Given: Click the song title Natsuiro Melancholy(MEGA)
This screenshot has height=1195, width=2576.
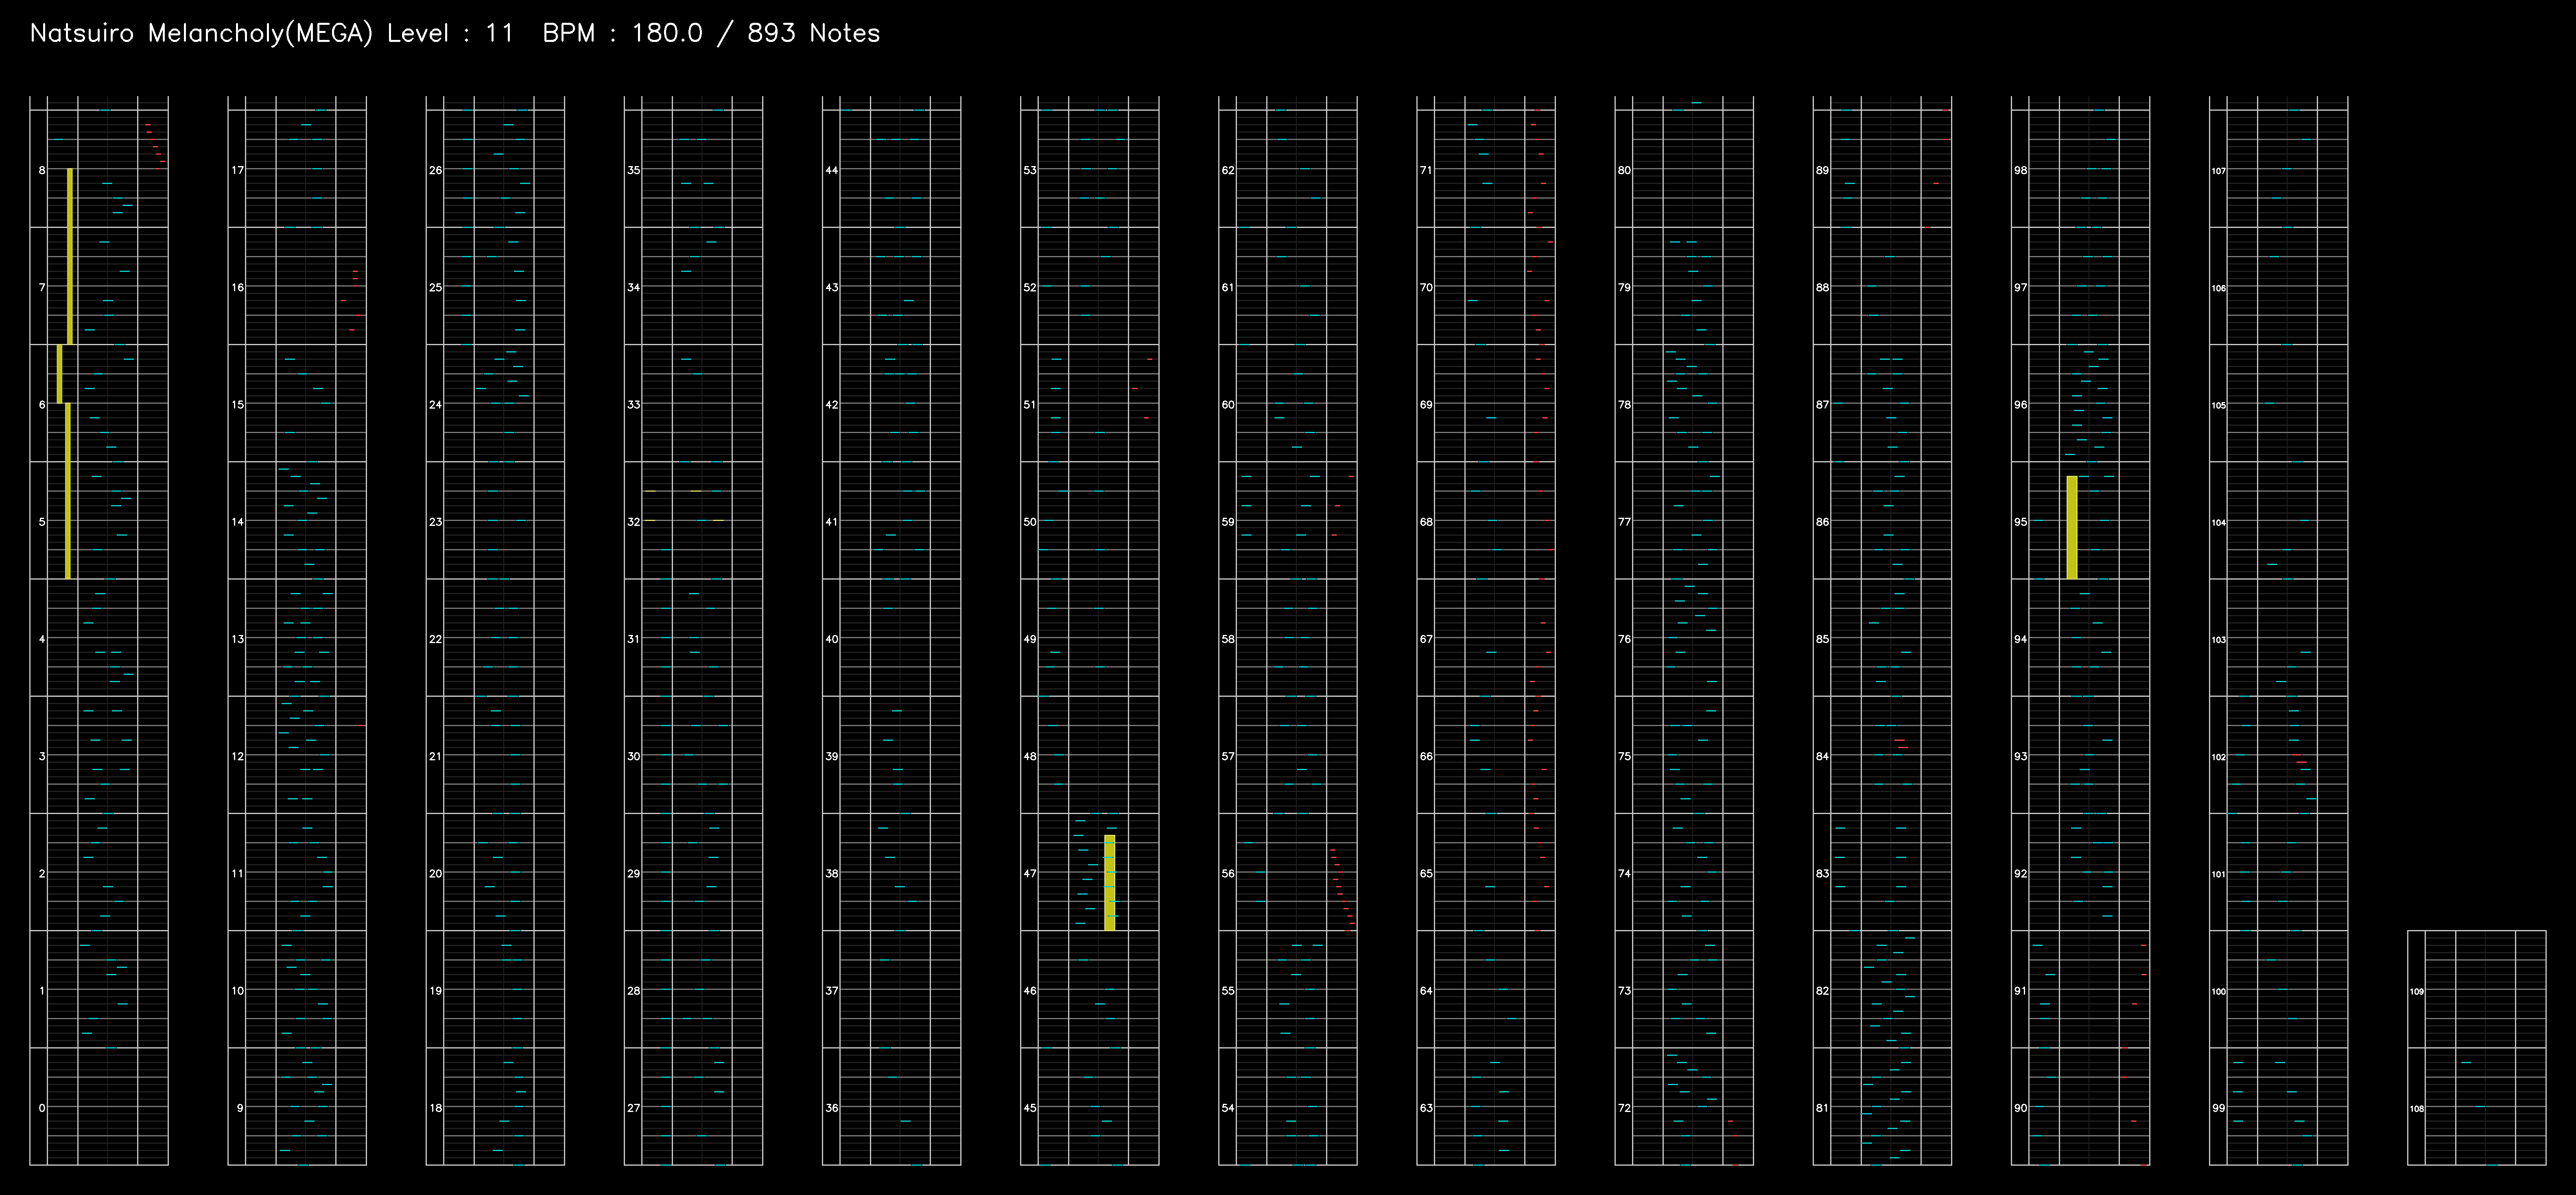Looking at the screenshot, I should tap(201, 34).
